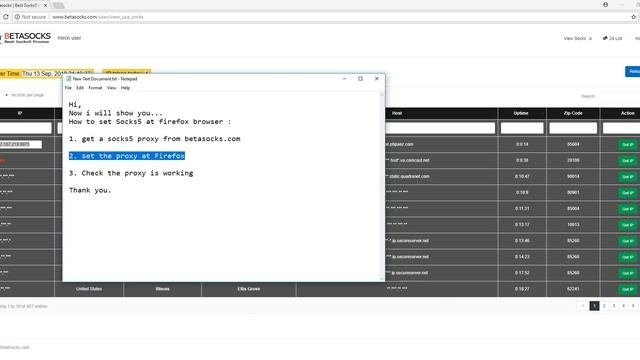Click the IP filter input
This screenshot has width=640, height=360.
[26, 128]
